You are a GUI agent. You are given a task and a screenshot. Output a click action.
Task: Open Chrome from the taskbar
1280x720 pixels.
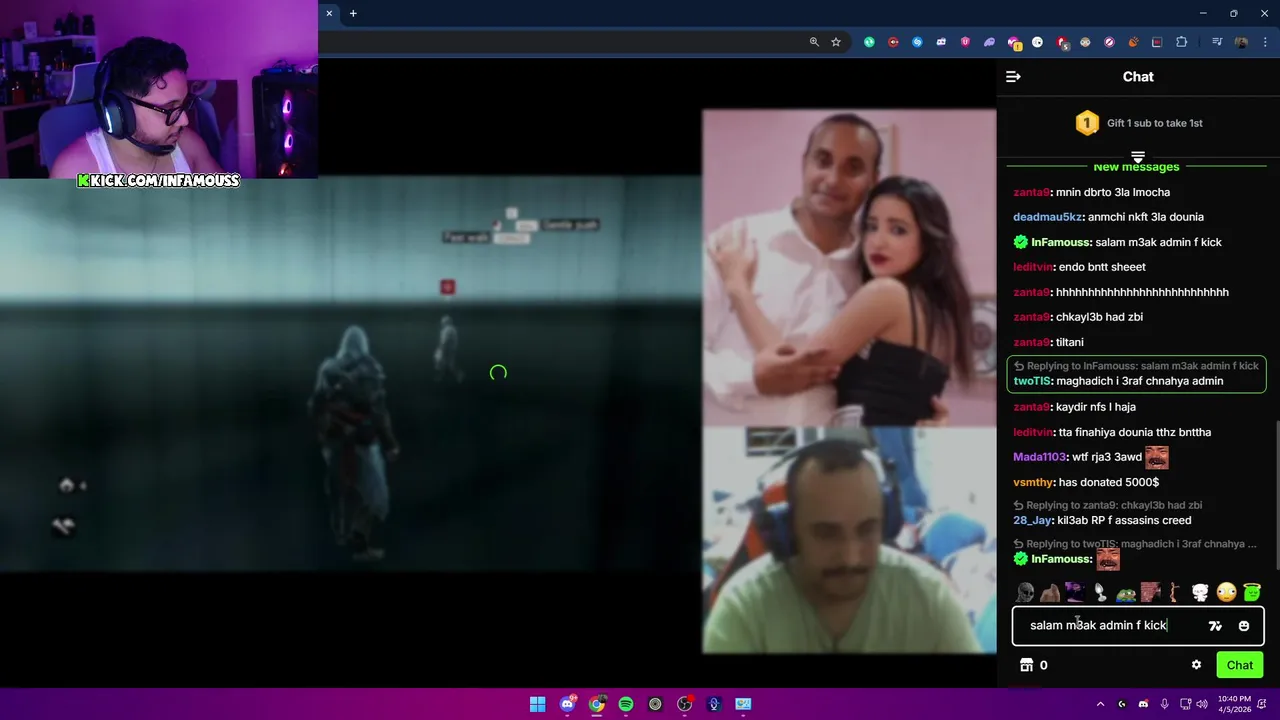(x=597, y=704)
